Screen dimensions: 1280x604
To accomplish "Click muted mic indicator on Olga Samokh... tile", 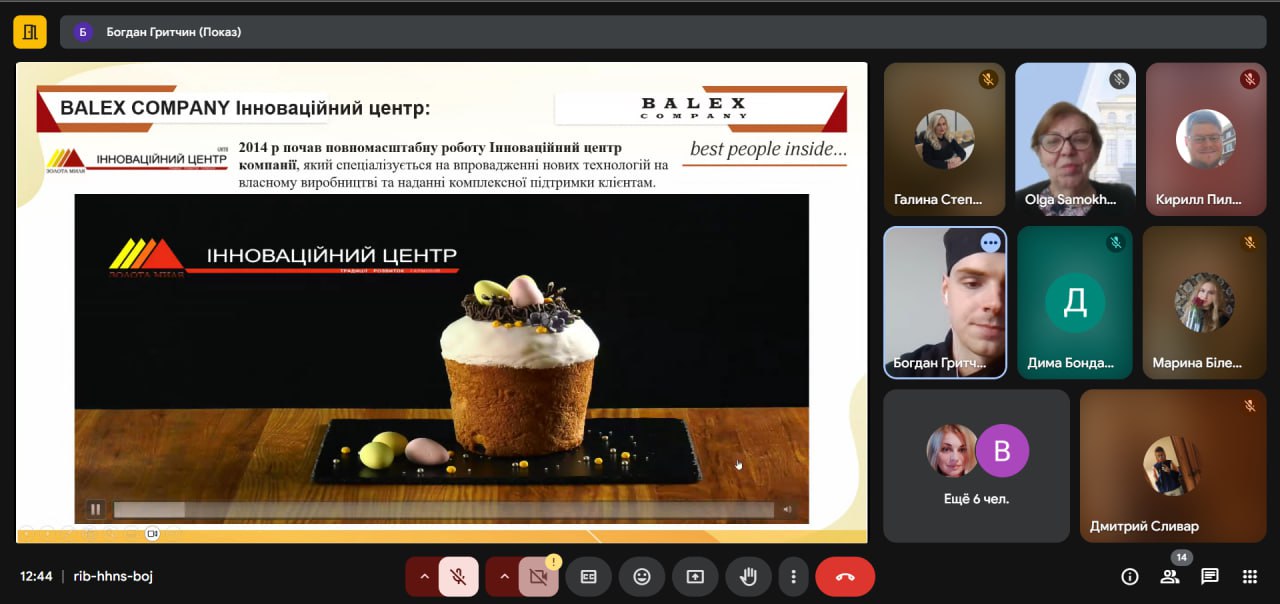I will point(1119,79).
